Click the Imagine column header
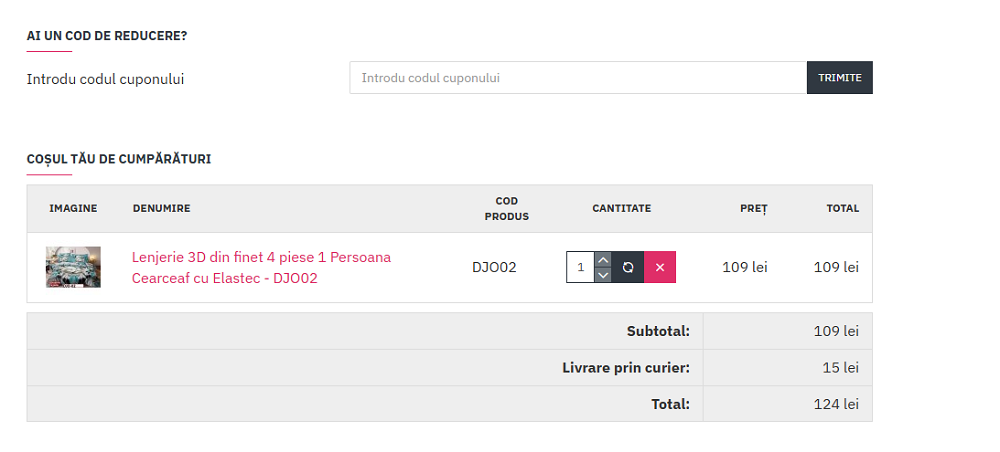This screenshot has width=1000, height=452. 73,208
